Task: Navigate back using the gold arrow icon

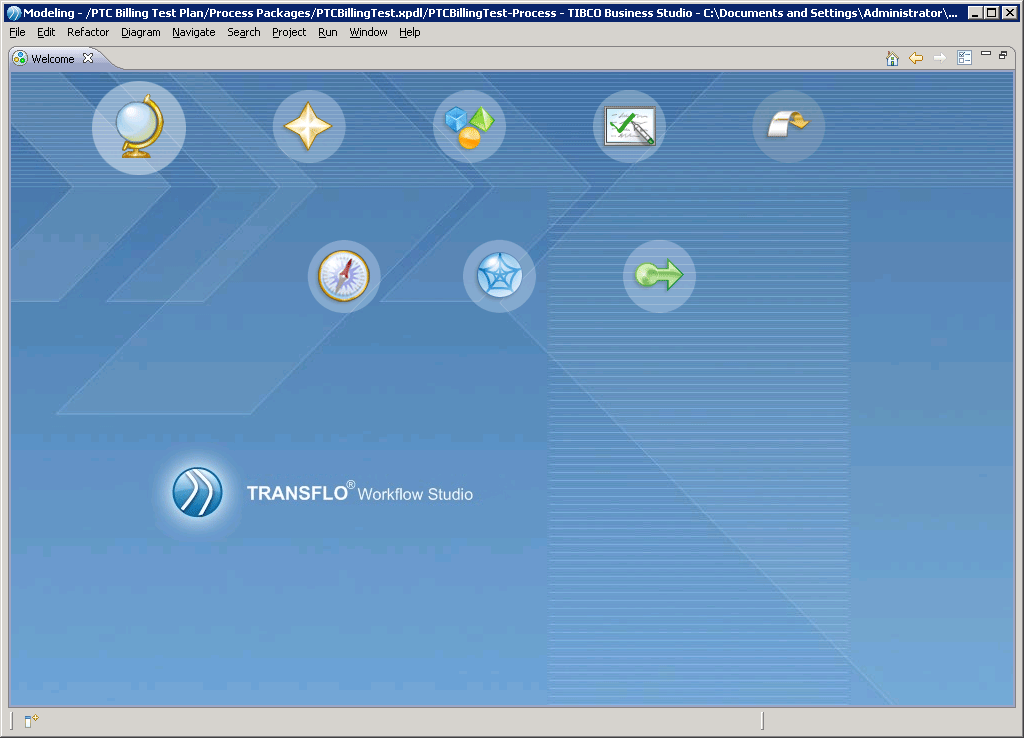Action: point(915,57)
